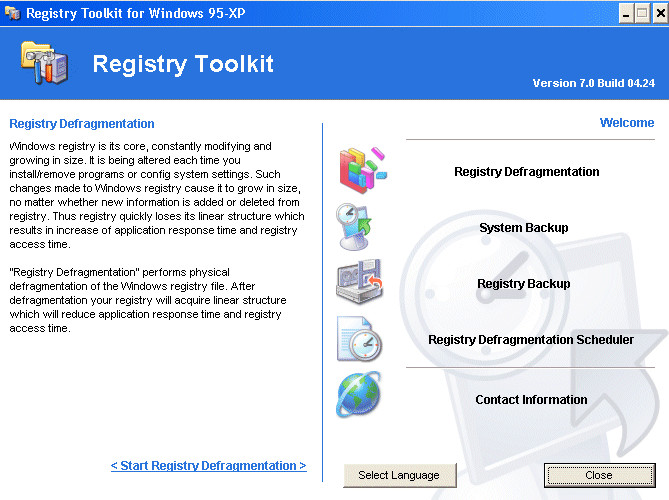Viewport: 669px width, 500px height.
Task: Open Registry Defragmentation Scheduler entry
Action: [531, 340]
